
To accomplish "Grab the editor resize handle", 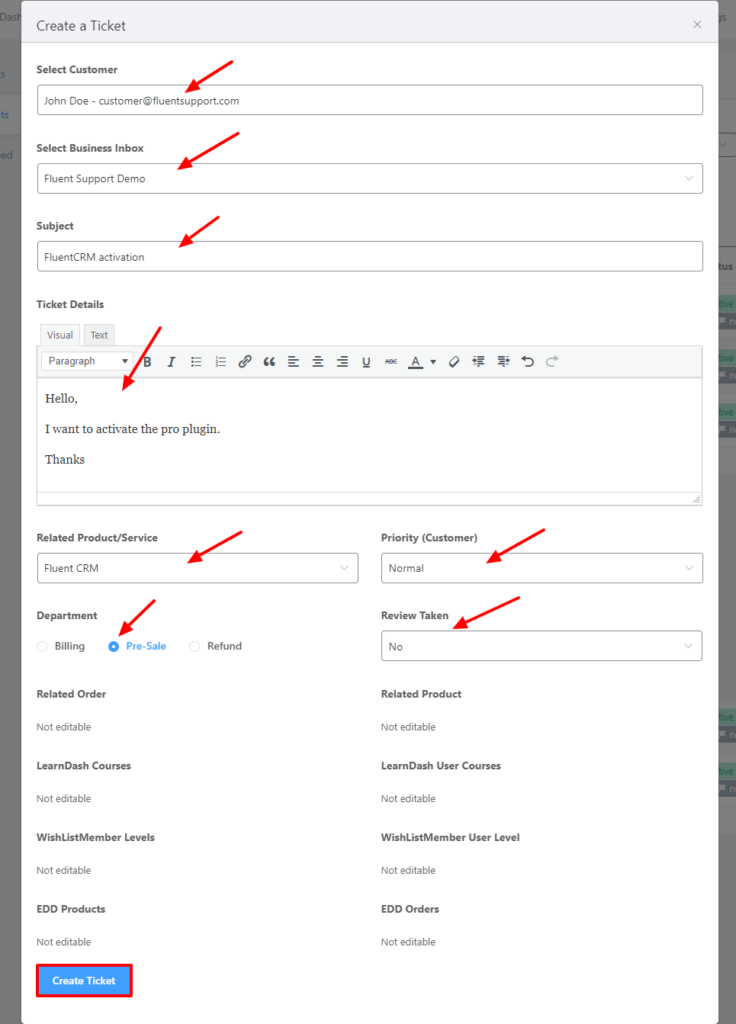I will click(x=696, y=499).
